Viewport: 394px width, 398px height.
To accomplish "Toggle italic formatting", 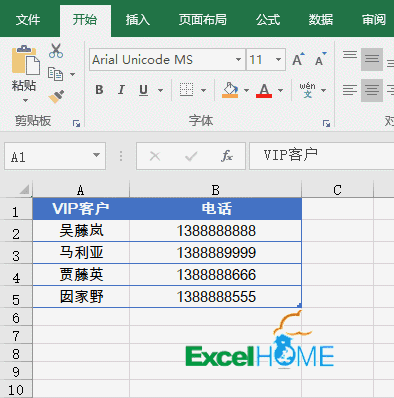I will [x=121, y=90].
